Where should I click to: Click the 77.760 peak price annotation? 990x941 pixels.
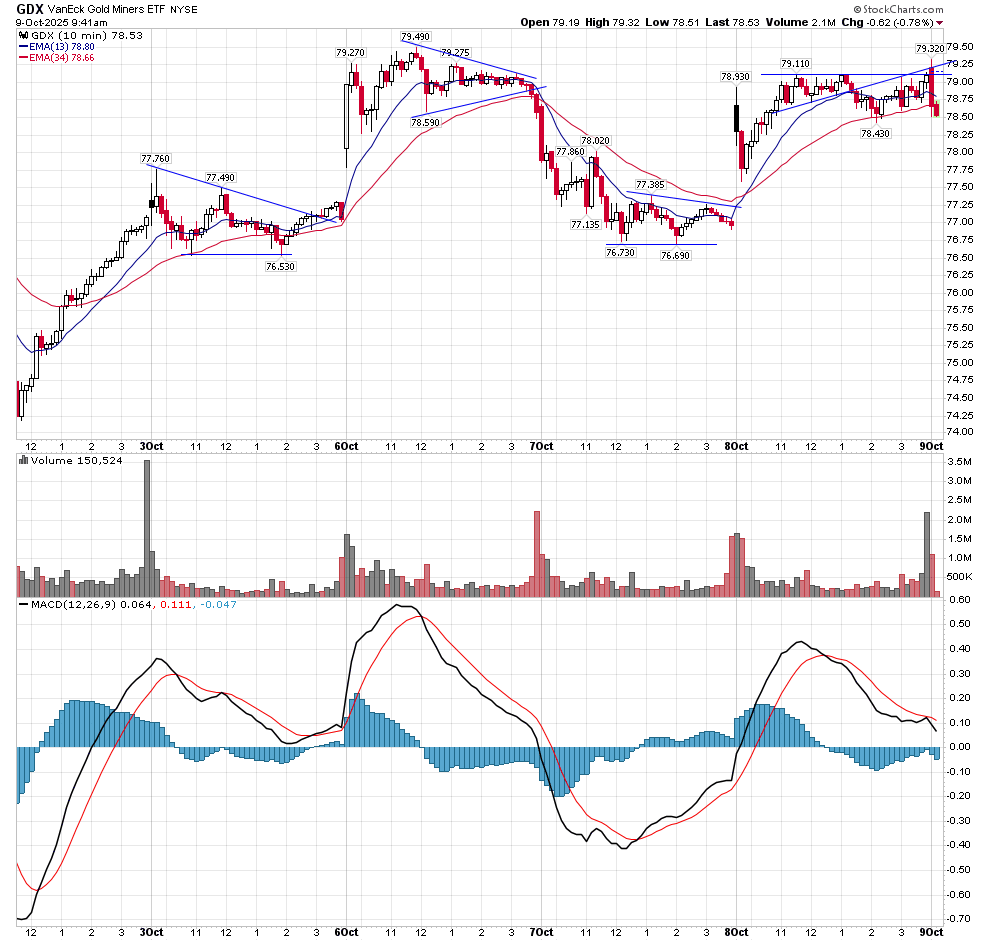(155, 158)
